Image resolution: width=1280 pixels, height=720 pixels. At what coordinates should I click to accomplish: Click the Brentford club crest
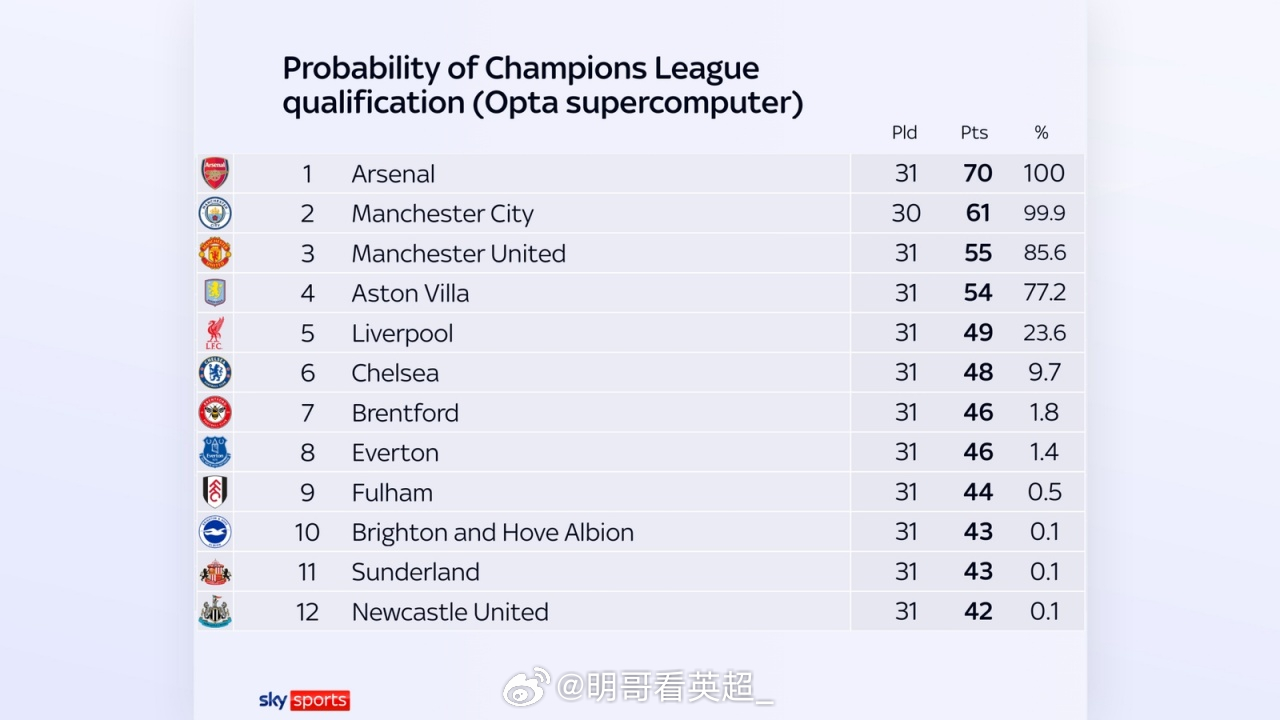point(215,412)
